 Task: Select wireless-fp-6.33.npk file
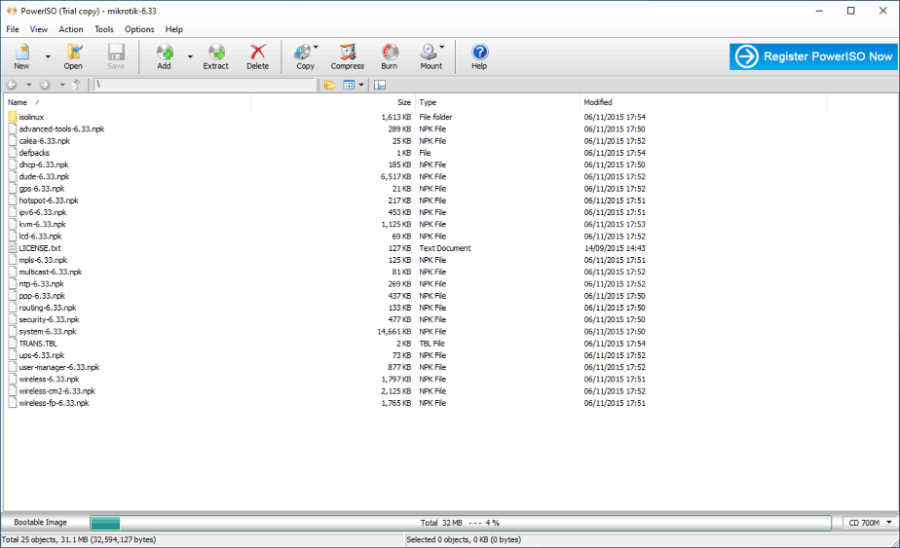[x=54, y=403]
